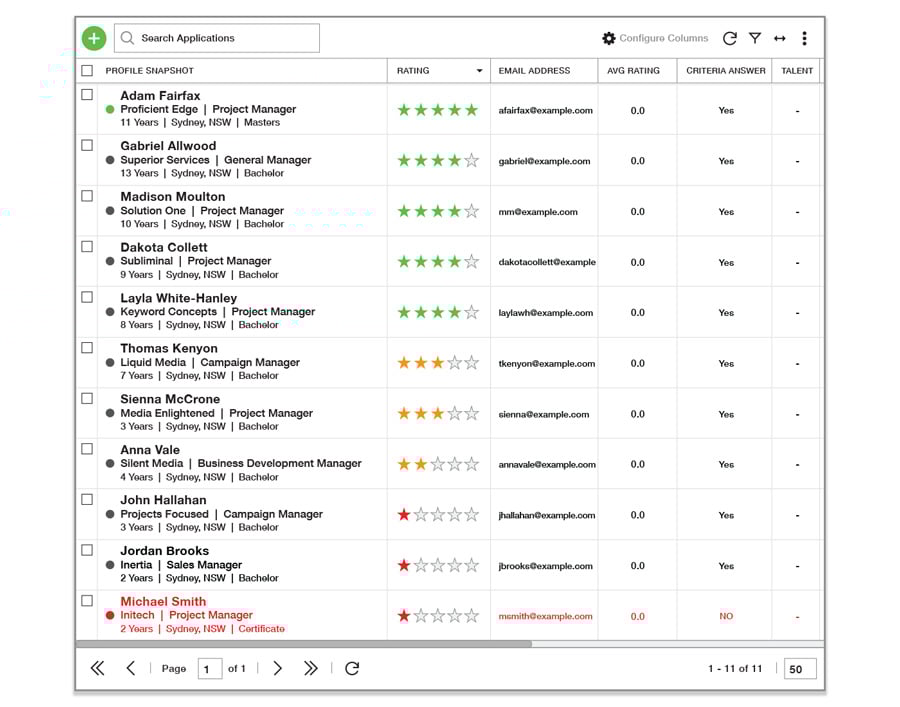Click Thomas Kenyon's three-star rating
The width and height of the screenshot is (900, 707).
[x=438, y=363]
